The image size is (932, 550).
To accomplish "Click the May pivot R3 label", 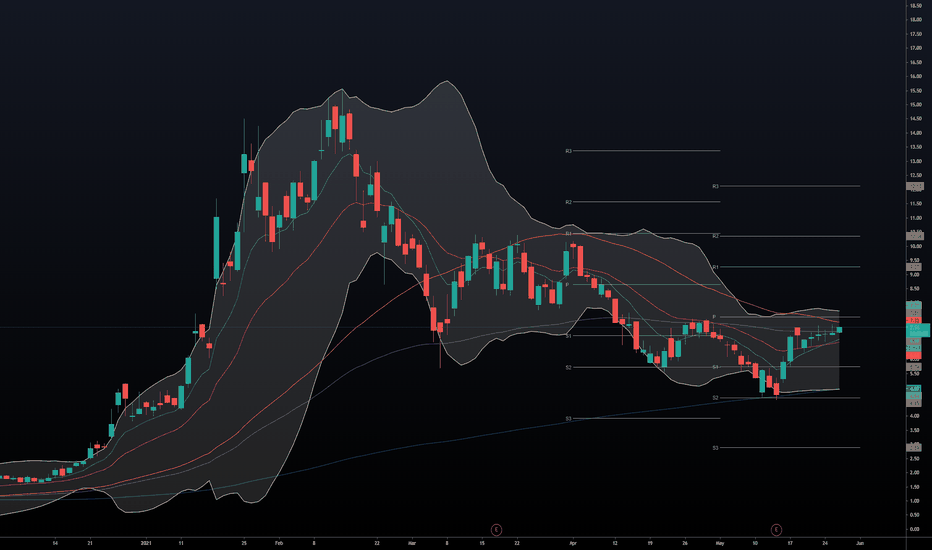I will coord(716,186).
